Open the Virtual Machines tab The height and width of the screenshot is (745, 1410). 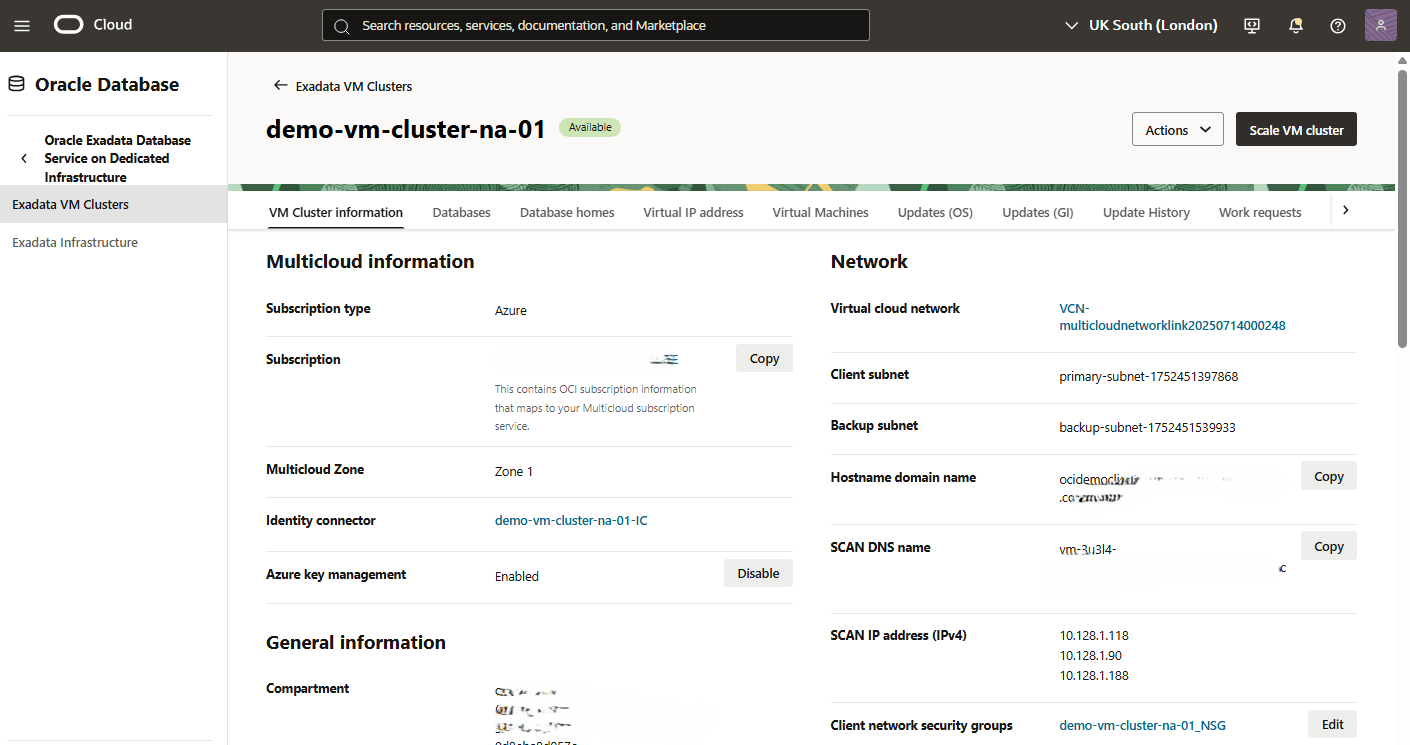tap(820, 212)
